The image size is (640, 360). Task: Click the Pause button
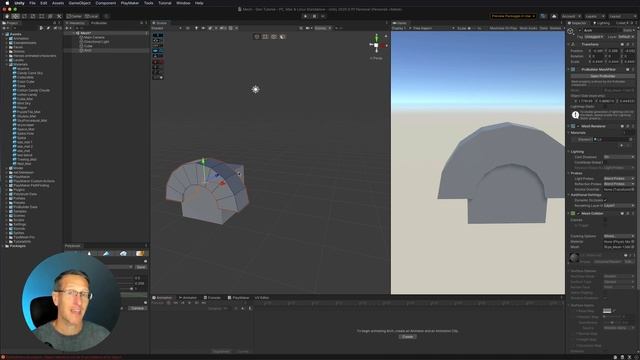[x=314, y=16]
